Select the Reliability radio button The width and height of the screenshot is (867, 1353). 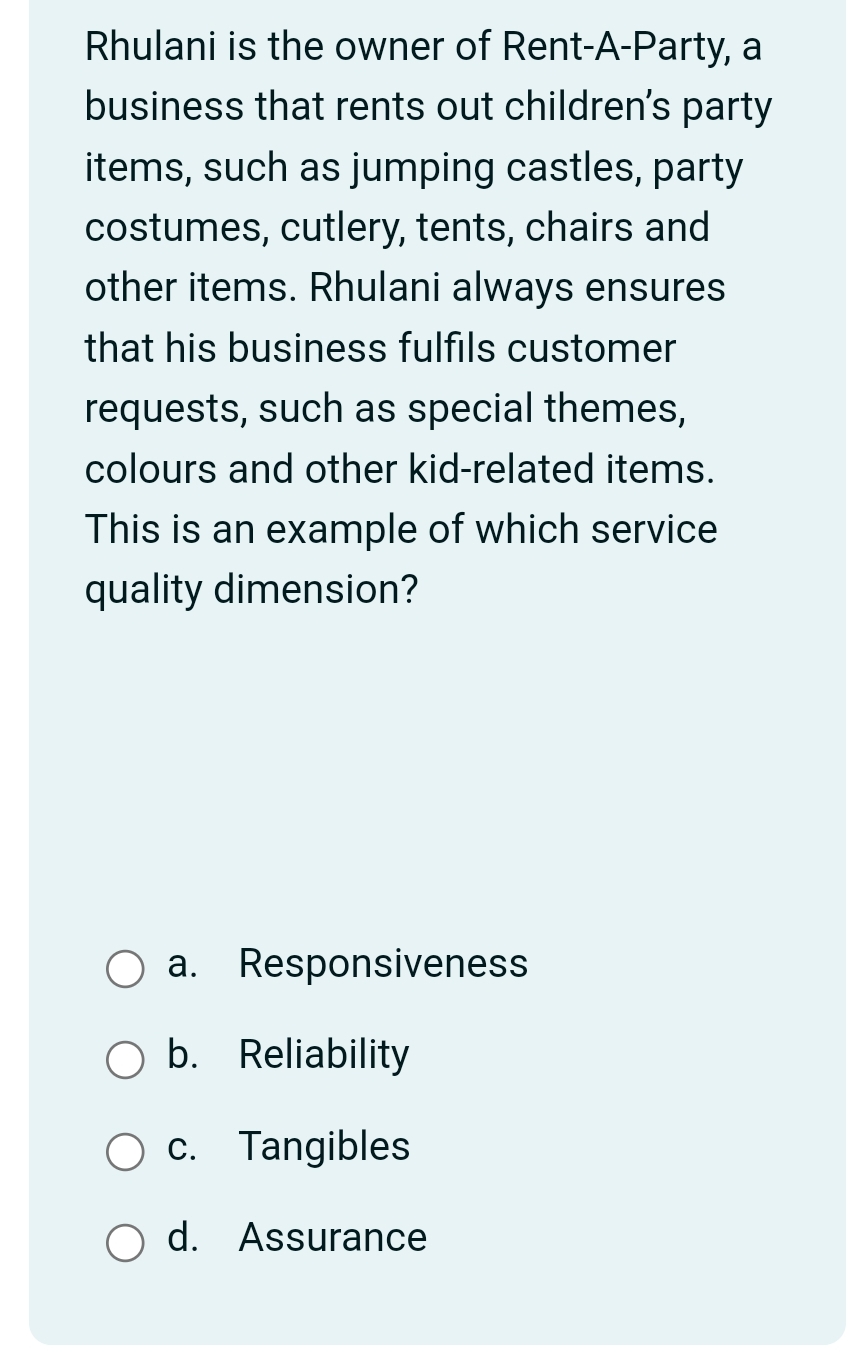pos(124,1060)
